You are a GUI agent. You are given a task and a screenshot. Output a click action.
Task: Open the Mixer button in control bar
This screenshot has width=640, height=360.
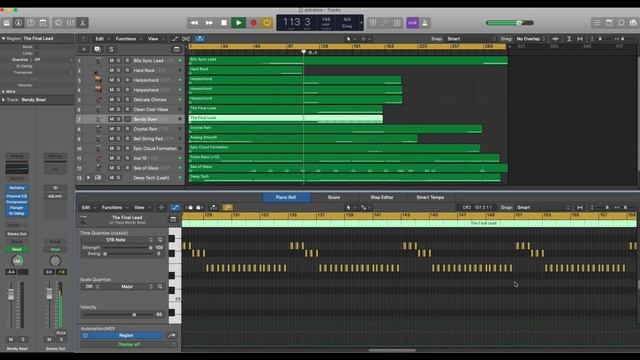70,23
